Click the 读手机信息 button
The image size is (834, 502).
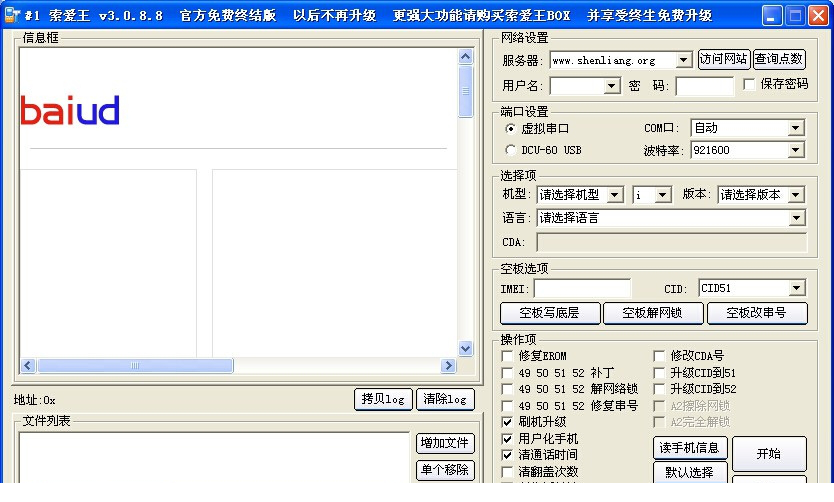point(689,448)
